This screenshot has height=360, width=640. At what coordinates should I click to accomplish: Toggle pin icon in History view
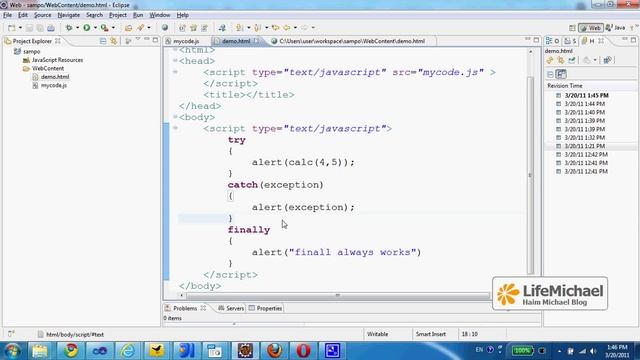[572, 60]
